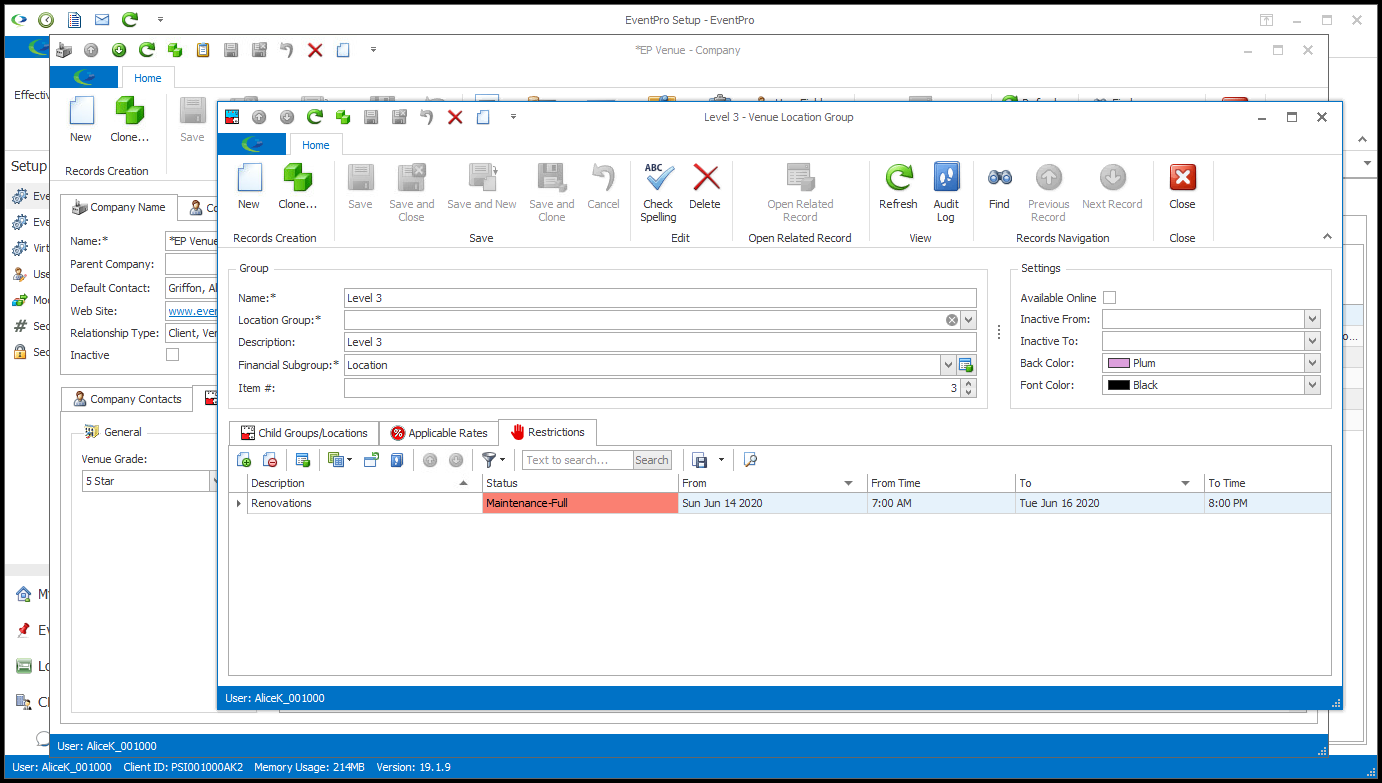Click the open-record icon beside Financial Subgroup

[x=966, y=365]
